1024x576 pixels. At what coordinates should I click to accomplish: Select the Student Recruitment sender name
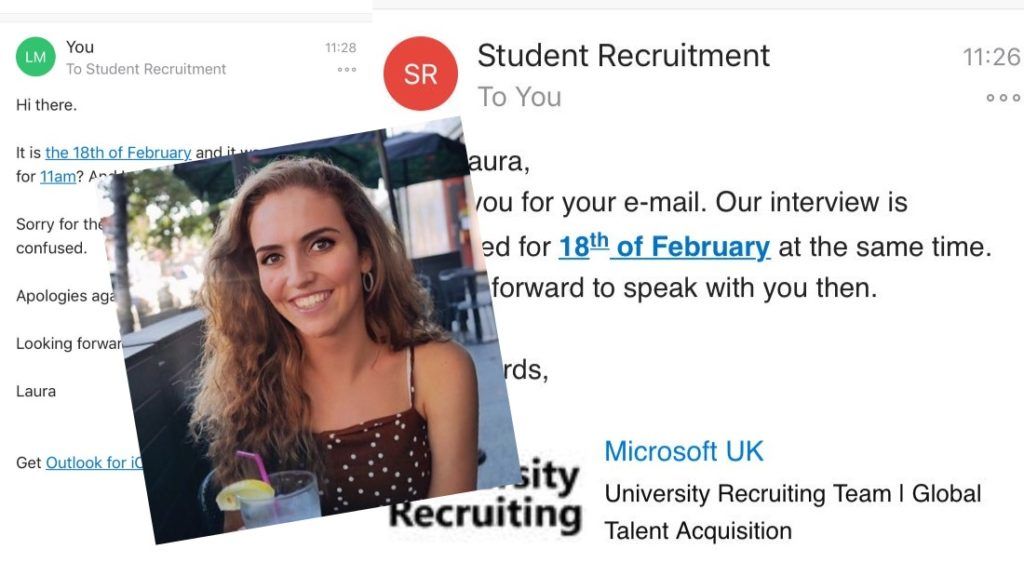click(623, 56)
